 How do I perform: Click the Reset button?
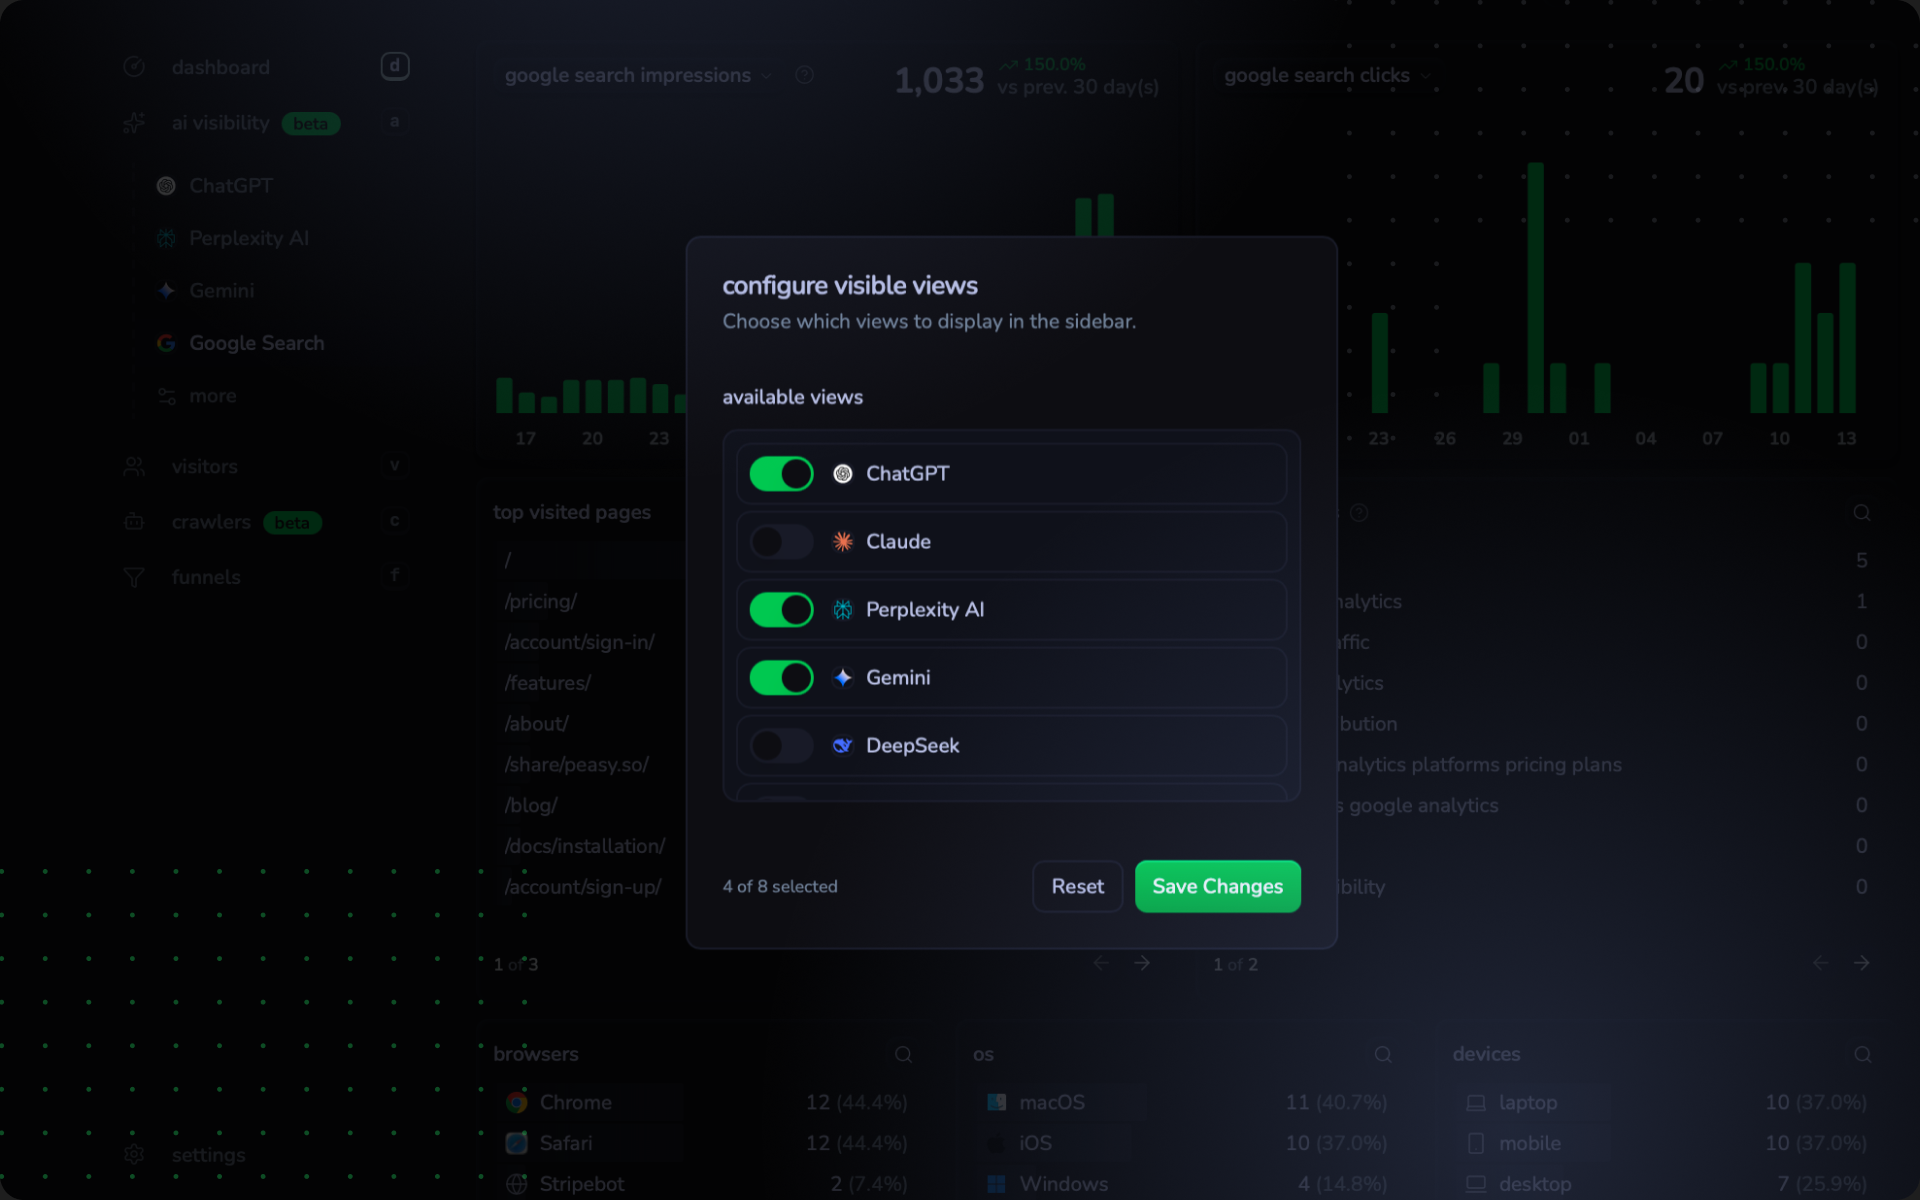(1077, 886)
